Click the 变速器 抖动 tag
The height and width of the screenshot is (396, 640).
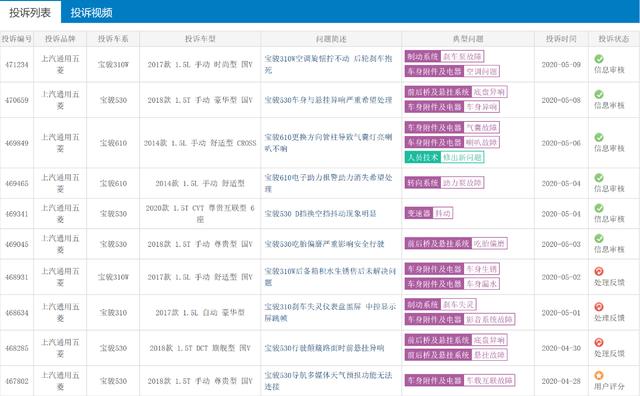(429, 213)
